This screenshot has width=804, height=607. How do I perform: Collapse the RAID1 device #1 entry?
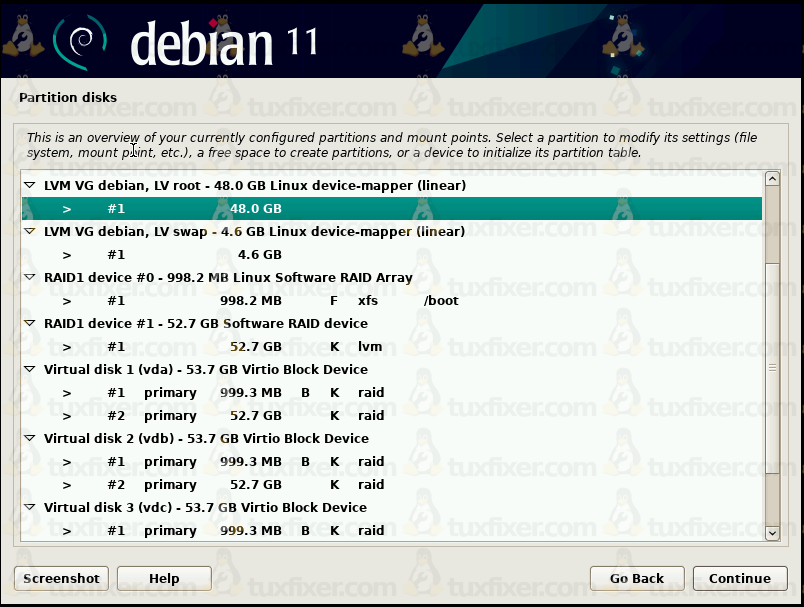click(29, 324)
